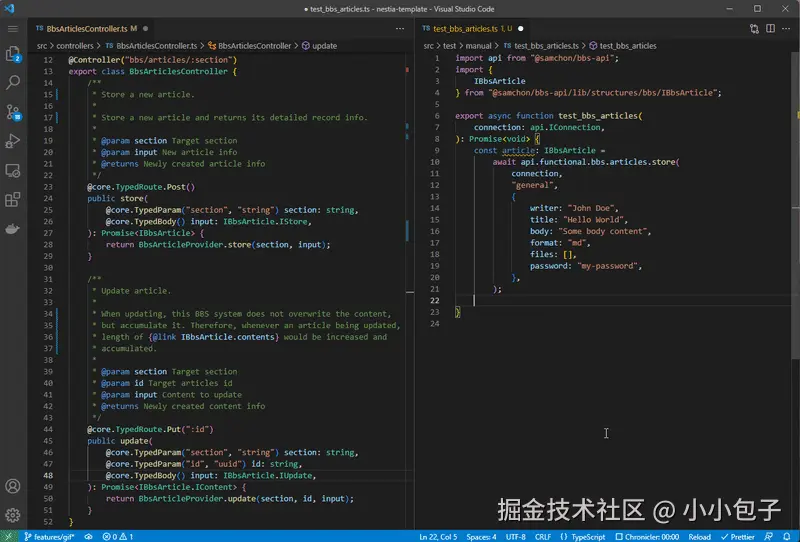This screenshot has height=542, width=800.
Task: Open the Extensions view
Action: [x=13, y=200]
